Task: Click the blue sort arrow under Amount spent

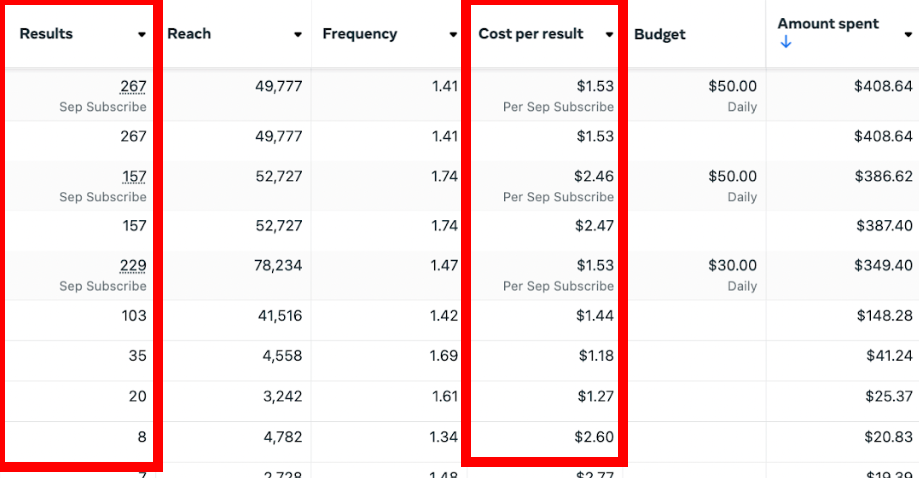Action: click(x=785, y=42)
